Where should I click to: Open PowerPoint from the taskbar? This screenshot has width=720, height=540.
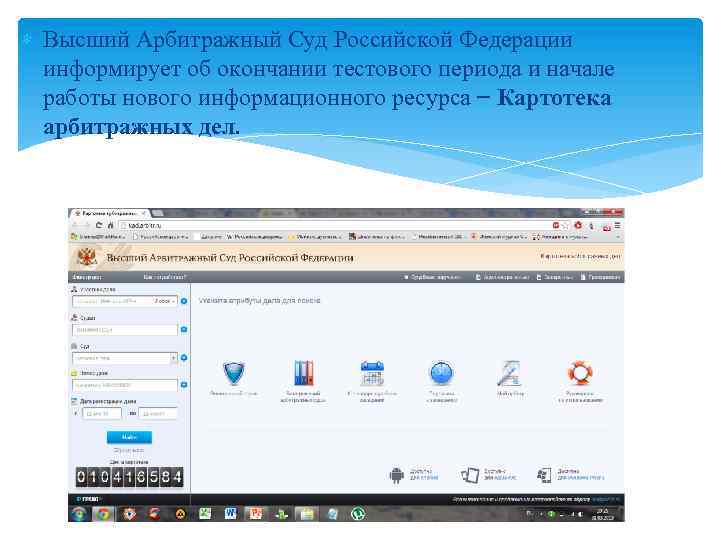click(x=255, y=513)
